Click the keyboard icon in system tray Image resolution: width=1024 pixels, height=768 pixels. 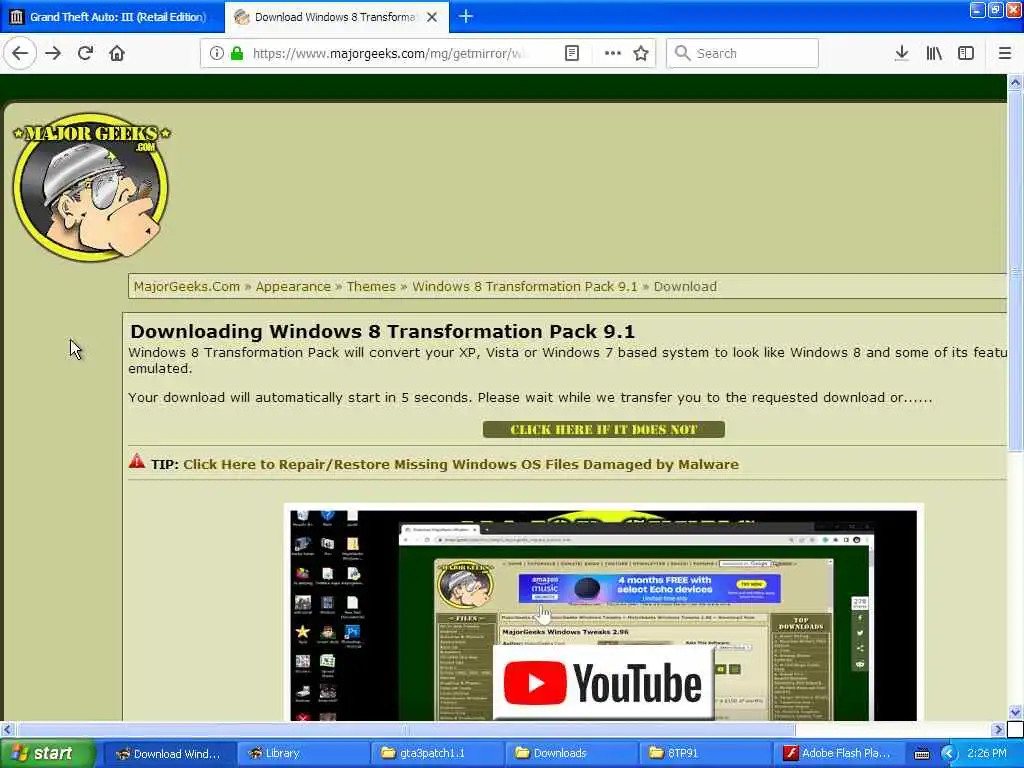(922, 754)
